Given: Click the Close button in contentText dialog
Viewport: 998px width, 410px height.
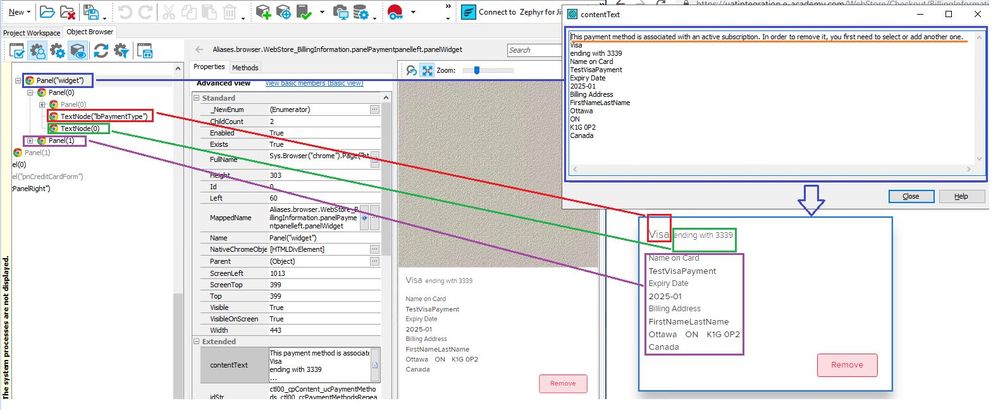Looking at the screenshot, I should [x=911, y=196].
